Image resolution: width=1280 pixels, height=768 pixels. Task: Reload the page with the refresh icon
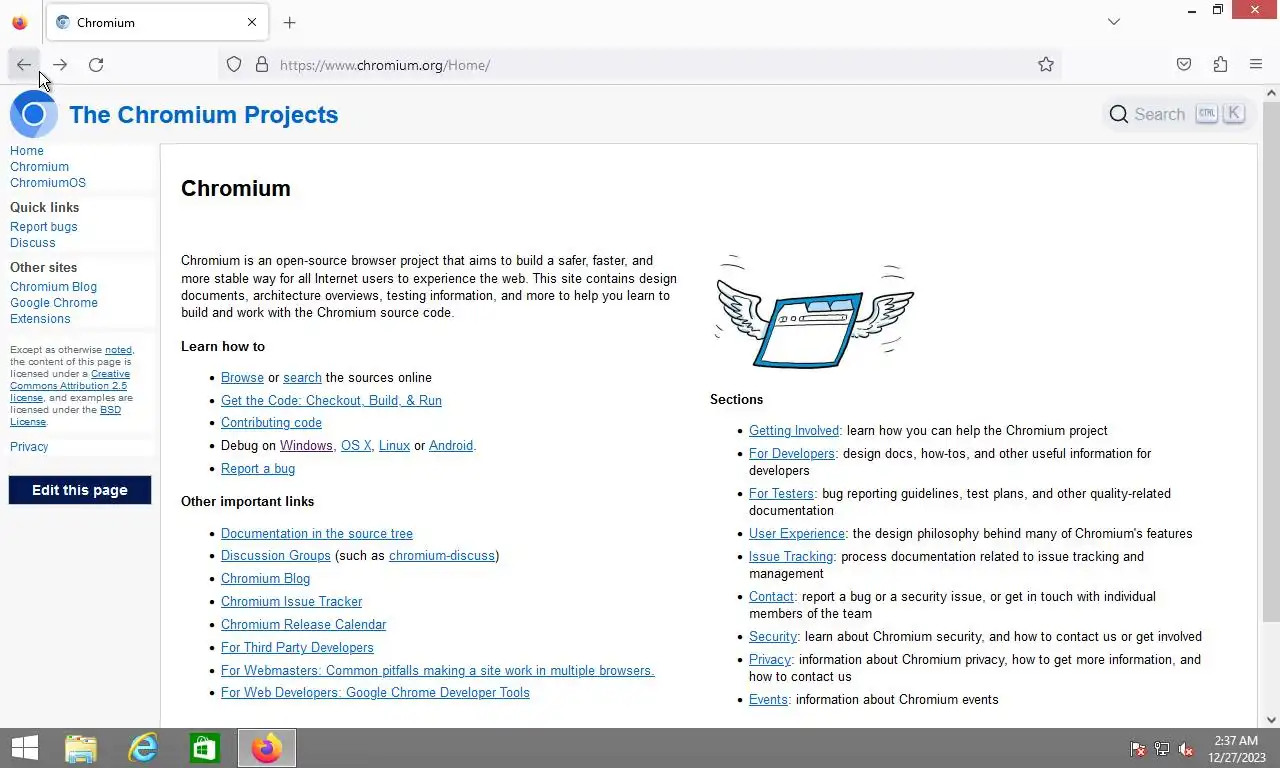pos(96,65)
